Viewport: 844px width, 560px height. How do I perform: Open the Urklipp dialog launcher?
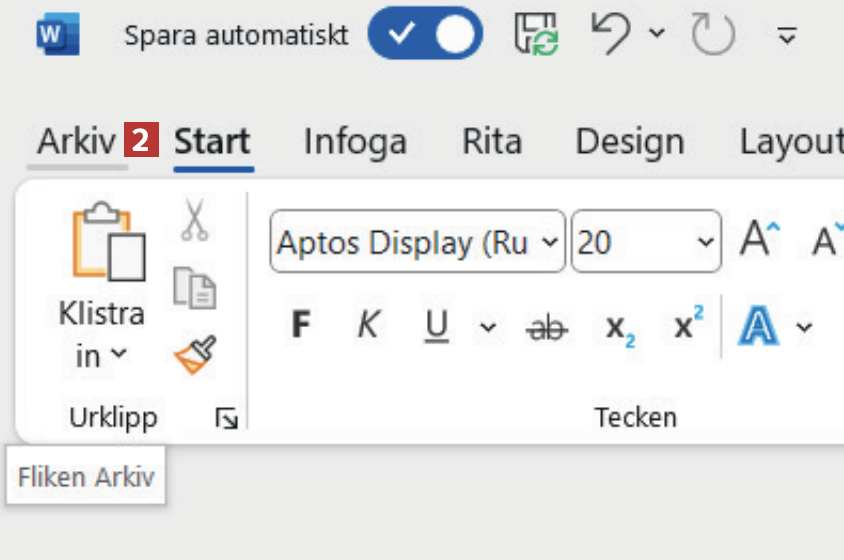point(226,419)
